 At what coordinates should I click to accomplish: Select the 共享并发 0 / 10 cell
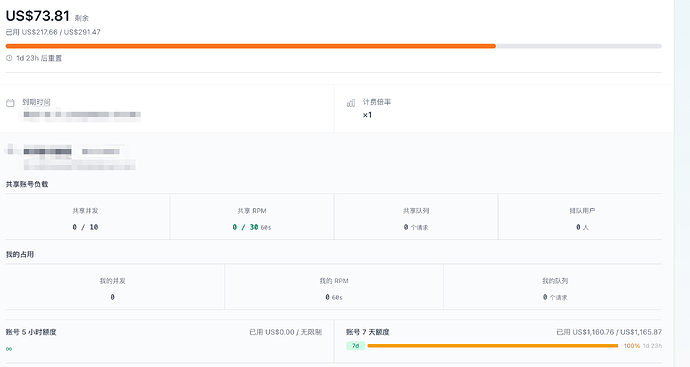pyautogui.click(x=88, y=217)
